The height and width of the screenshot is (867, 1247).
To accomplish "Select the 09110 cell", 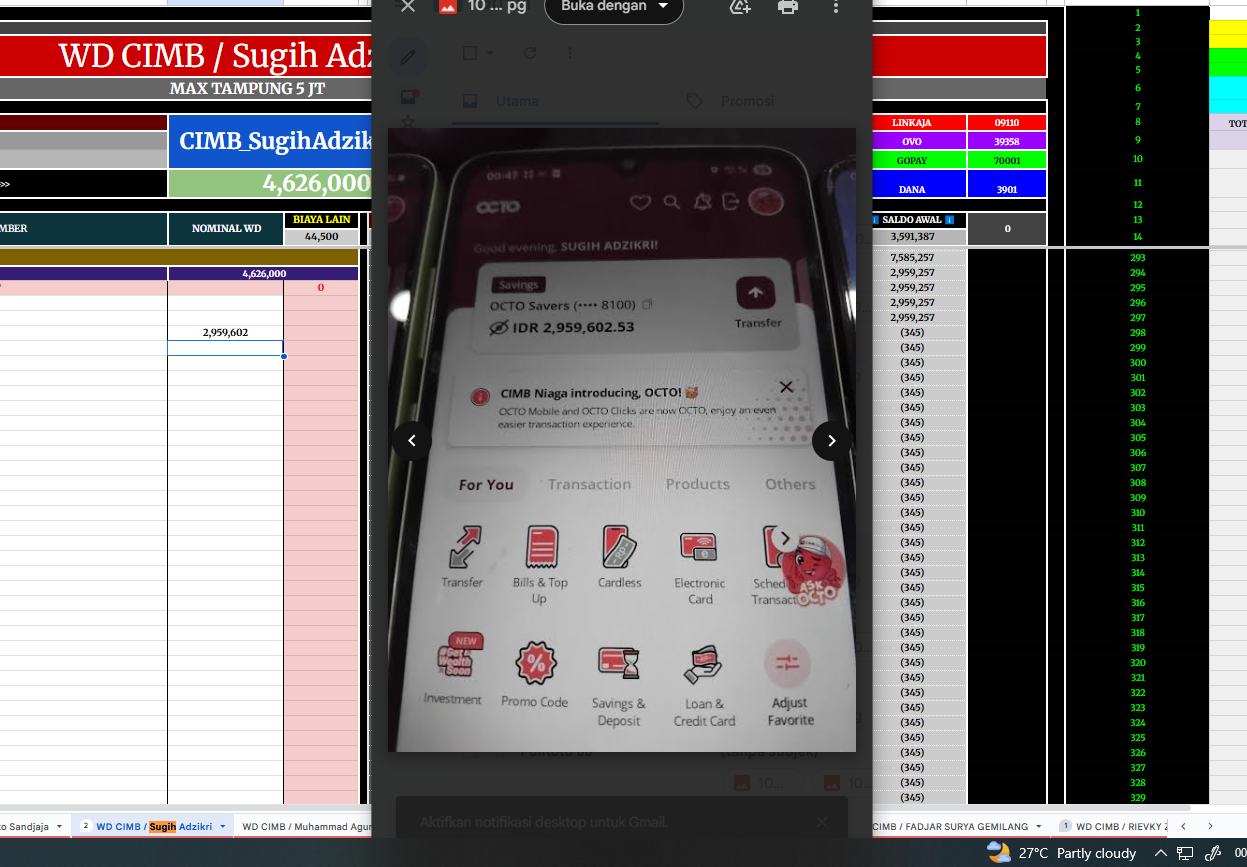I will tap(1007, 122).
